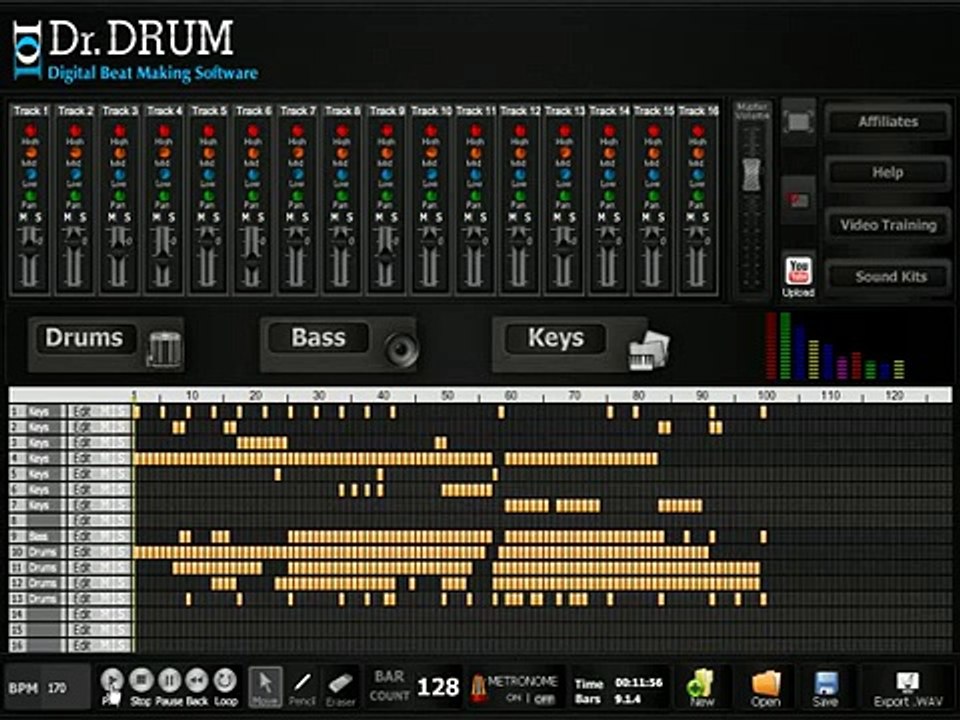Click the YouTube Upload icon
The width and height of the screenshot is (960, 720).
click(x=798, y=276)
